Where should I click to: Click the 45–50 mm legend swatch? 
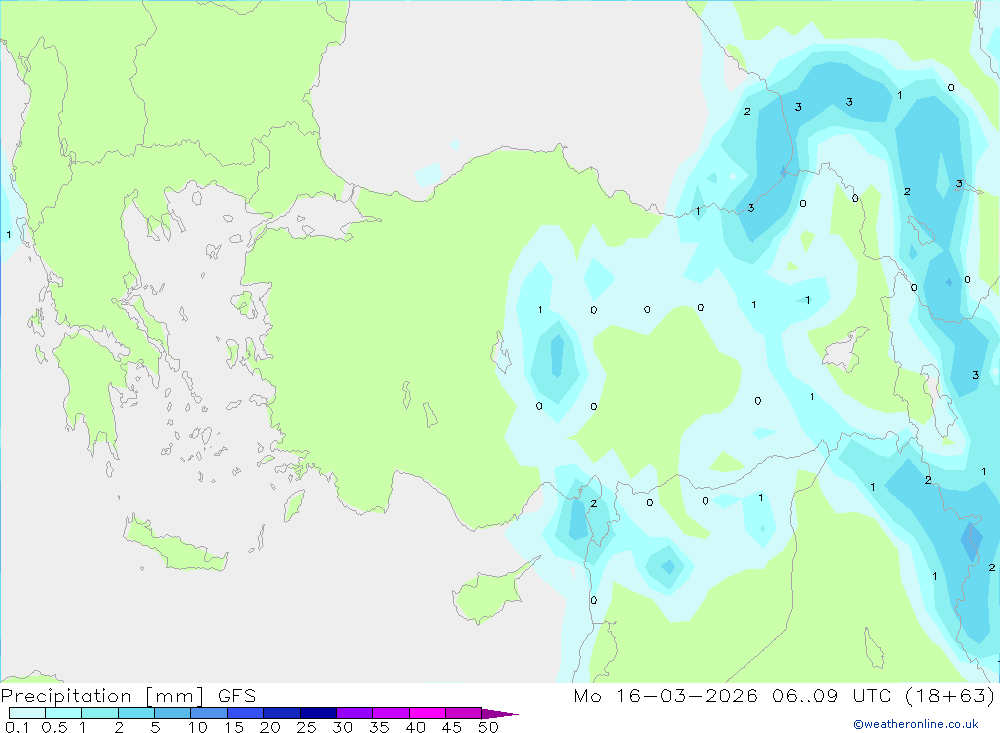(464, 713)
